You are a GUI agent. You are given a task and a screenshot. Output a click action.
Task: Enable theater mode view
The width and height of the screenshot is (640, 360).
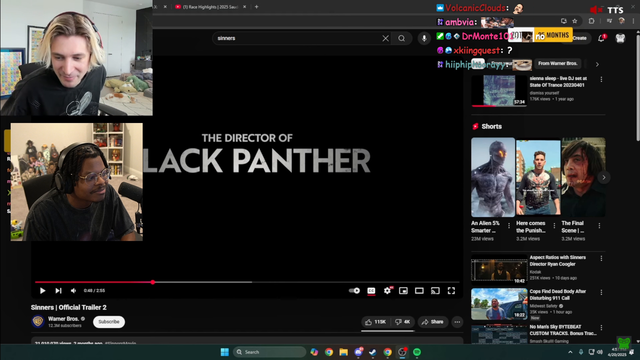[x=419, y=291]
